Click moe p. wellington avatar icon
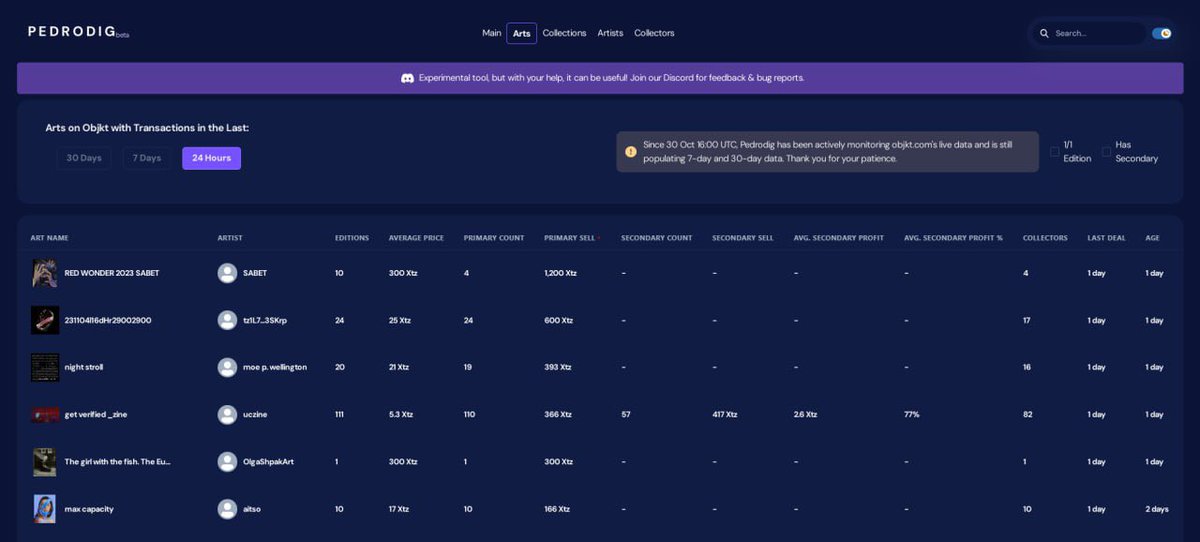Viewport: 1200px width, 542px height. click(228, 367)
